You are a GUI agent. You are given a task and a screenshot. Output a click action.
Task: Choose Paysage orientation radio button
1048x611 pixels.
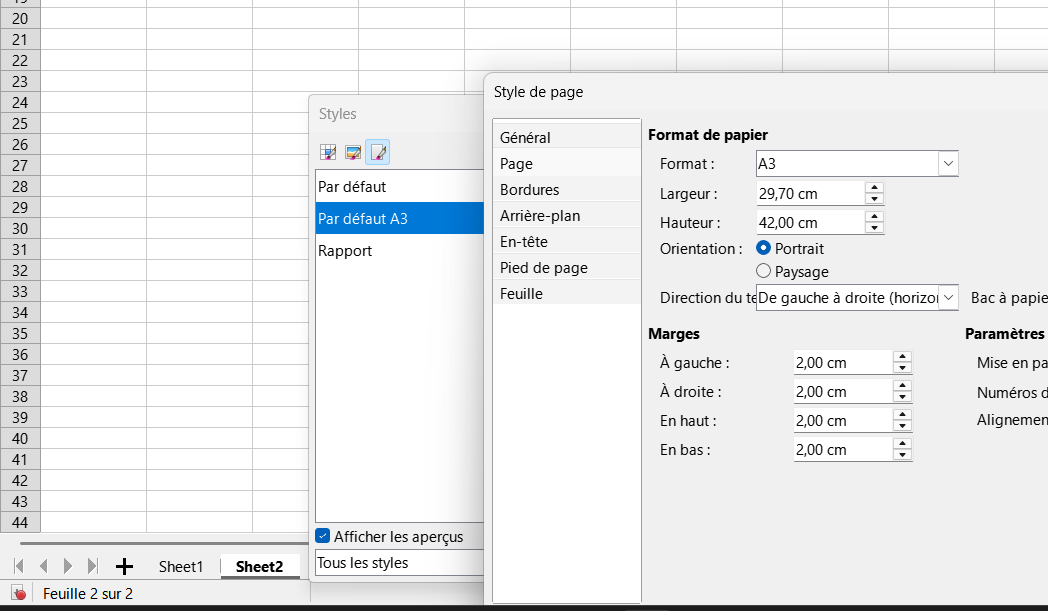point(764,271)
